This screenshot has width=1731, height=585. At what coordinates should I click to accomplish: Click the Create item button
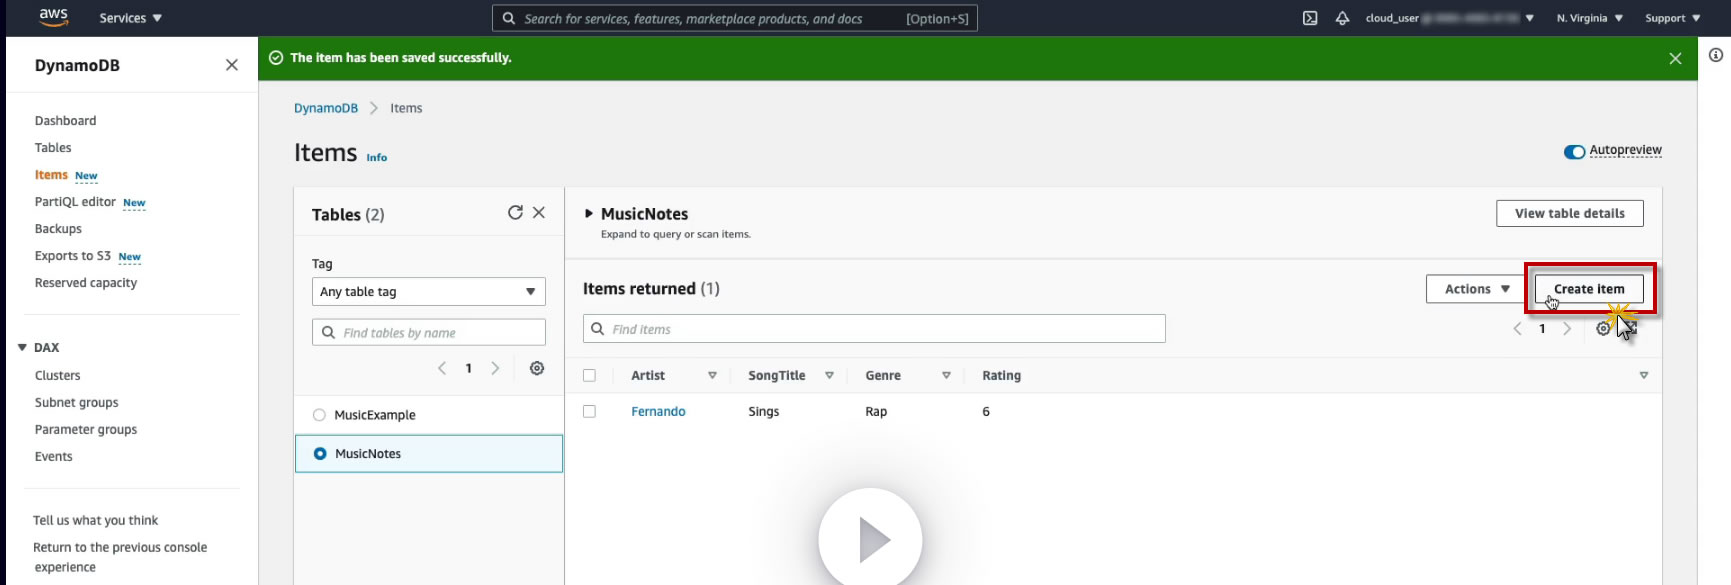pyautogui.click(x=1589, y=289)
